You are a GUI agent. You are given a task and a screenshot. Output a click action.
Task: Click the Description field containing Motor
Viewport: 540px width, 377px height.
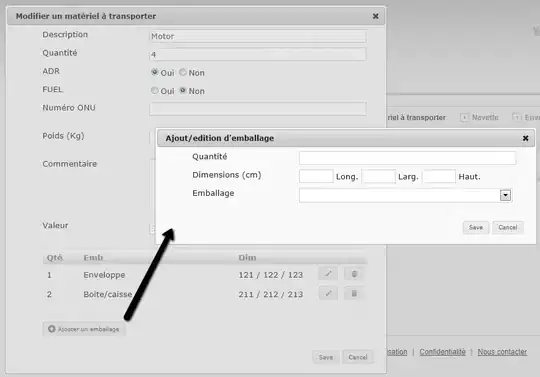(258, 36)
